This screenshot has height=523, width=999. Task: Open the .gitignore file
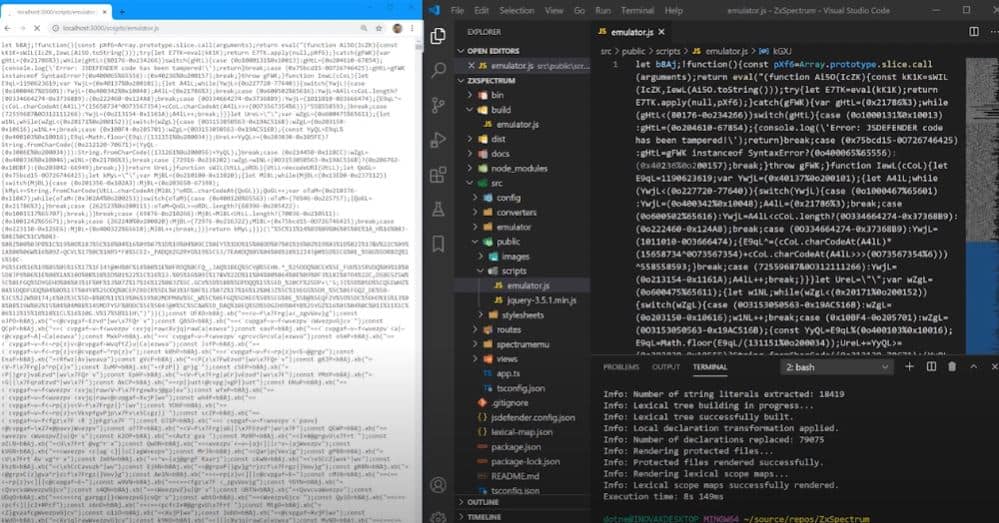tap(510, 403)
